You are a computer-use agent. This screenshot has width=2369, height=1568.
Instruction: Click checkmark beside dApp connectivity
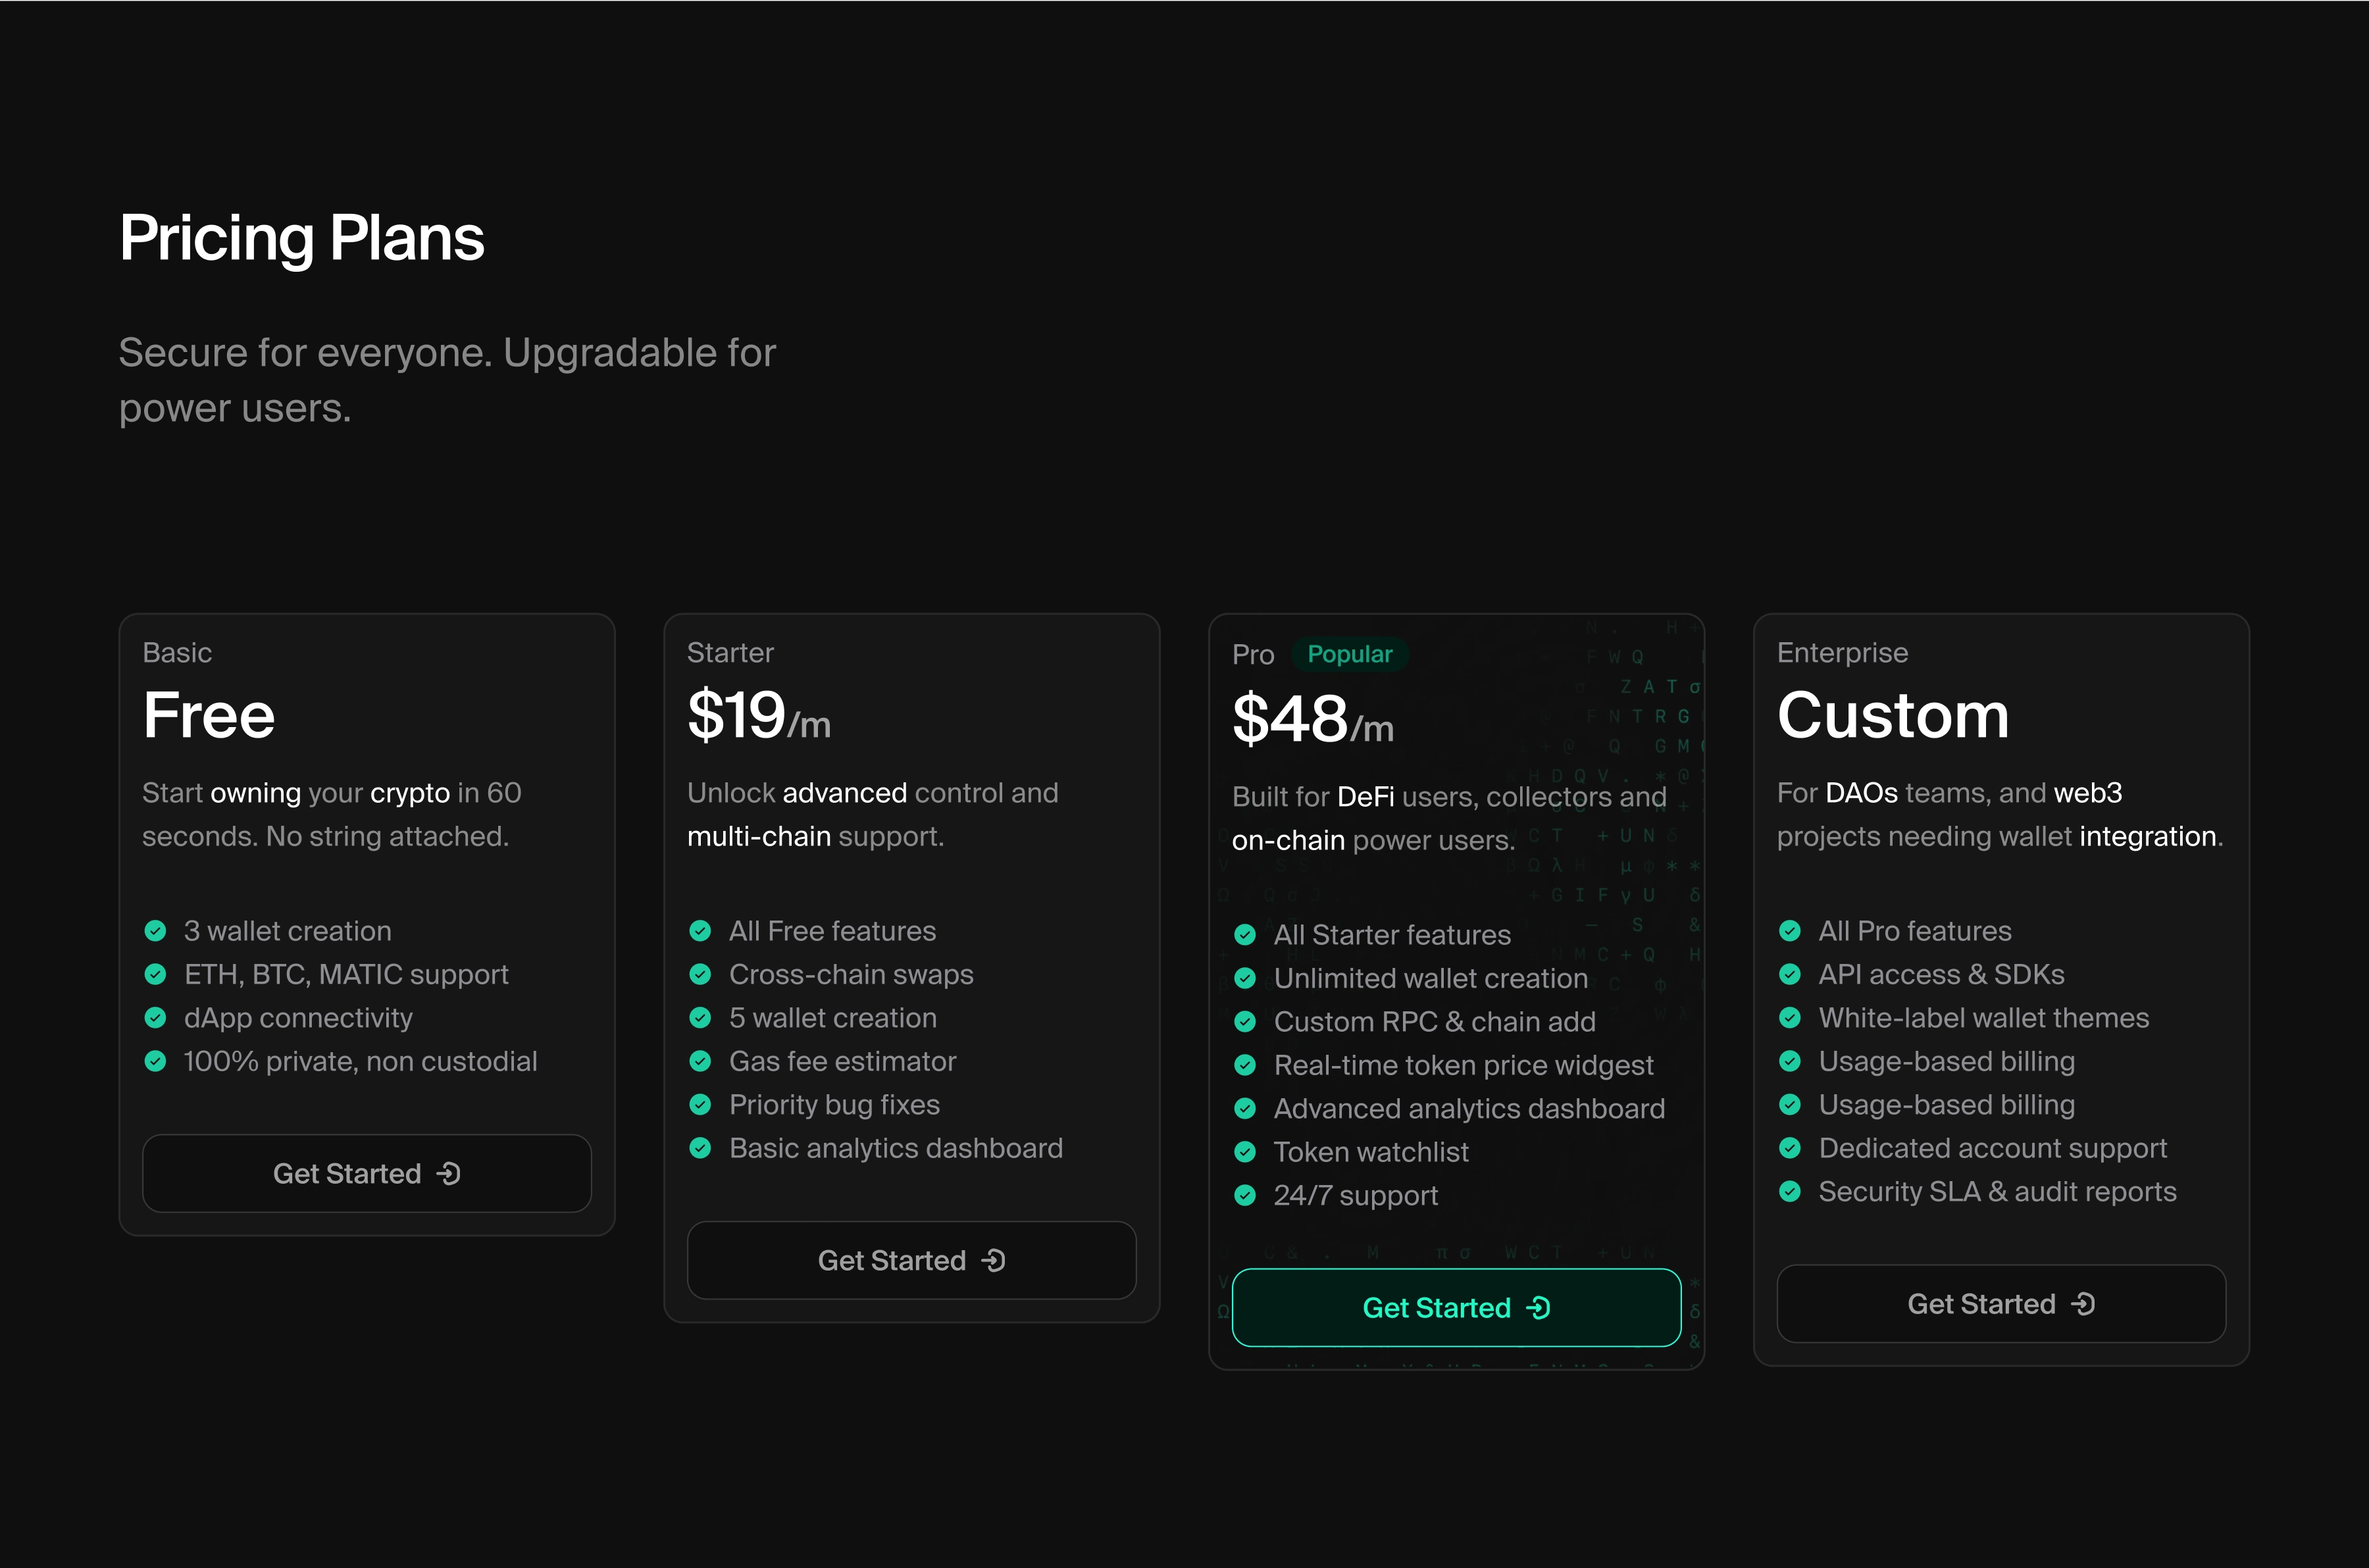[x=155, y=1018]
